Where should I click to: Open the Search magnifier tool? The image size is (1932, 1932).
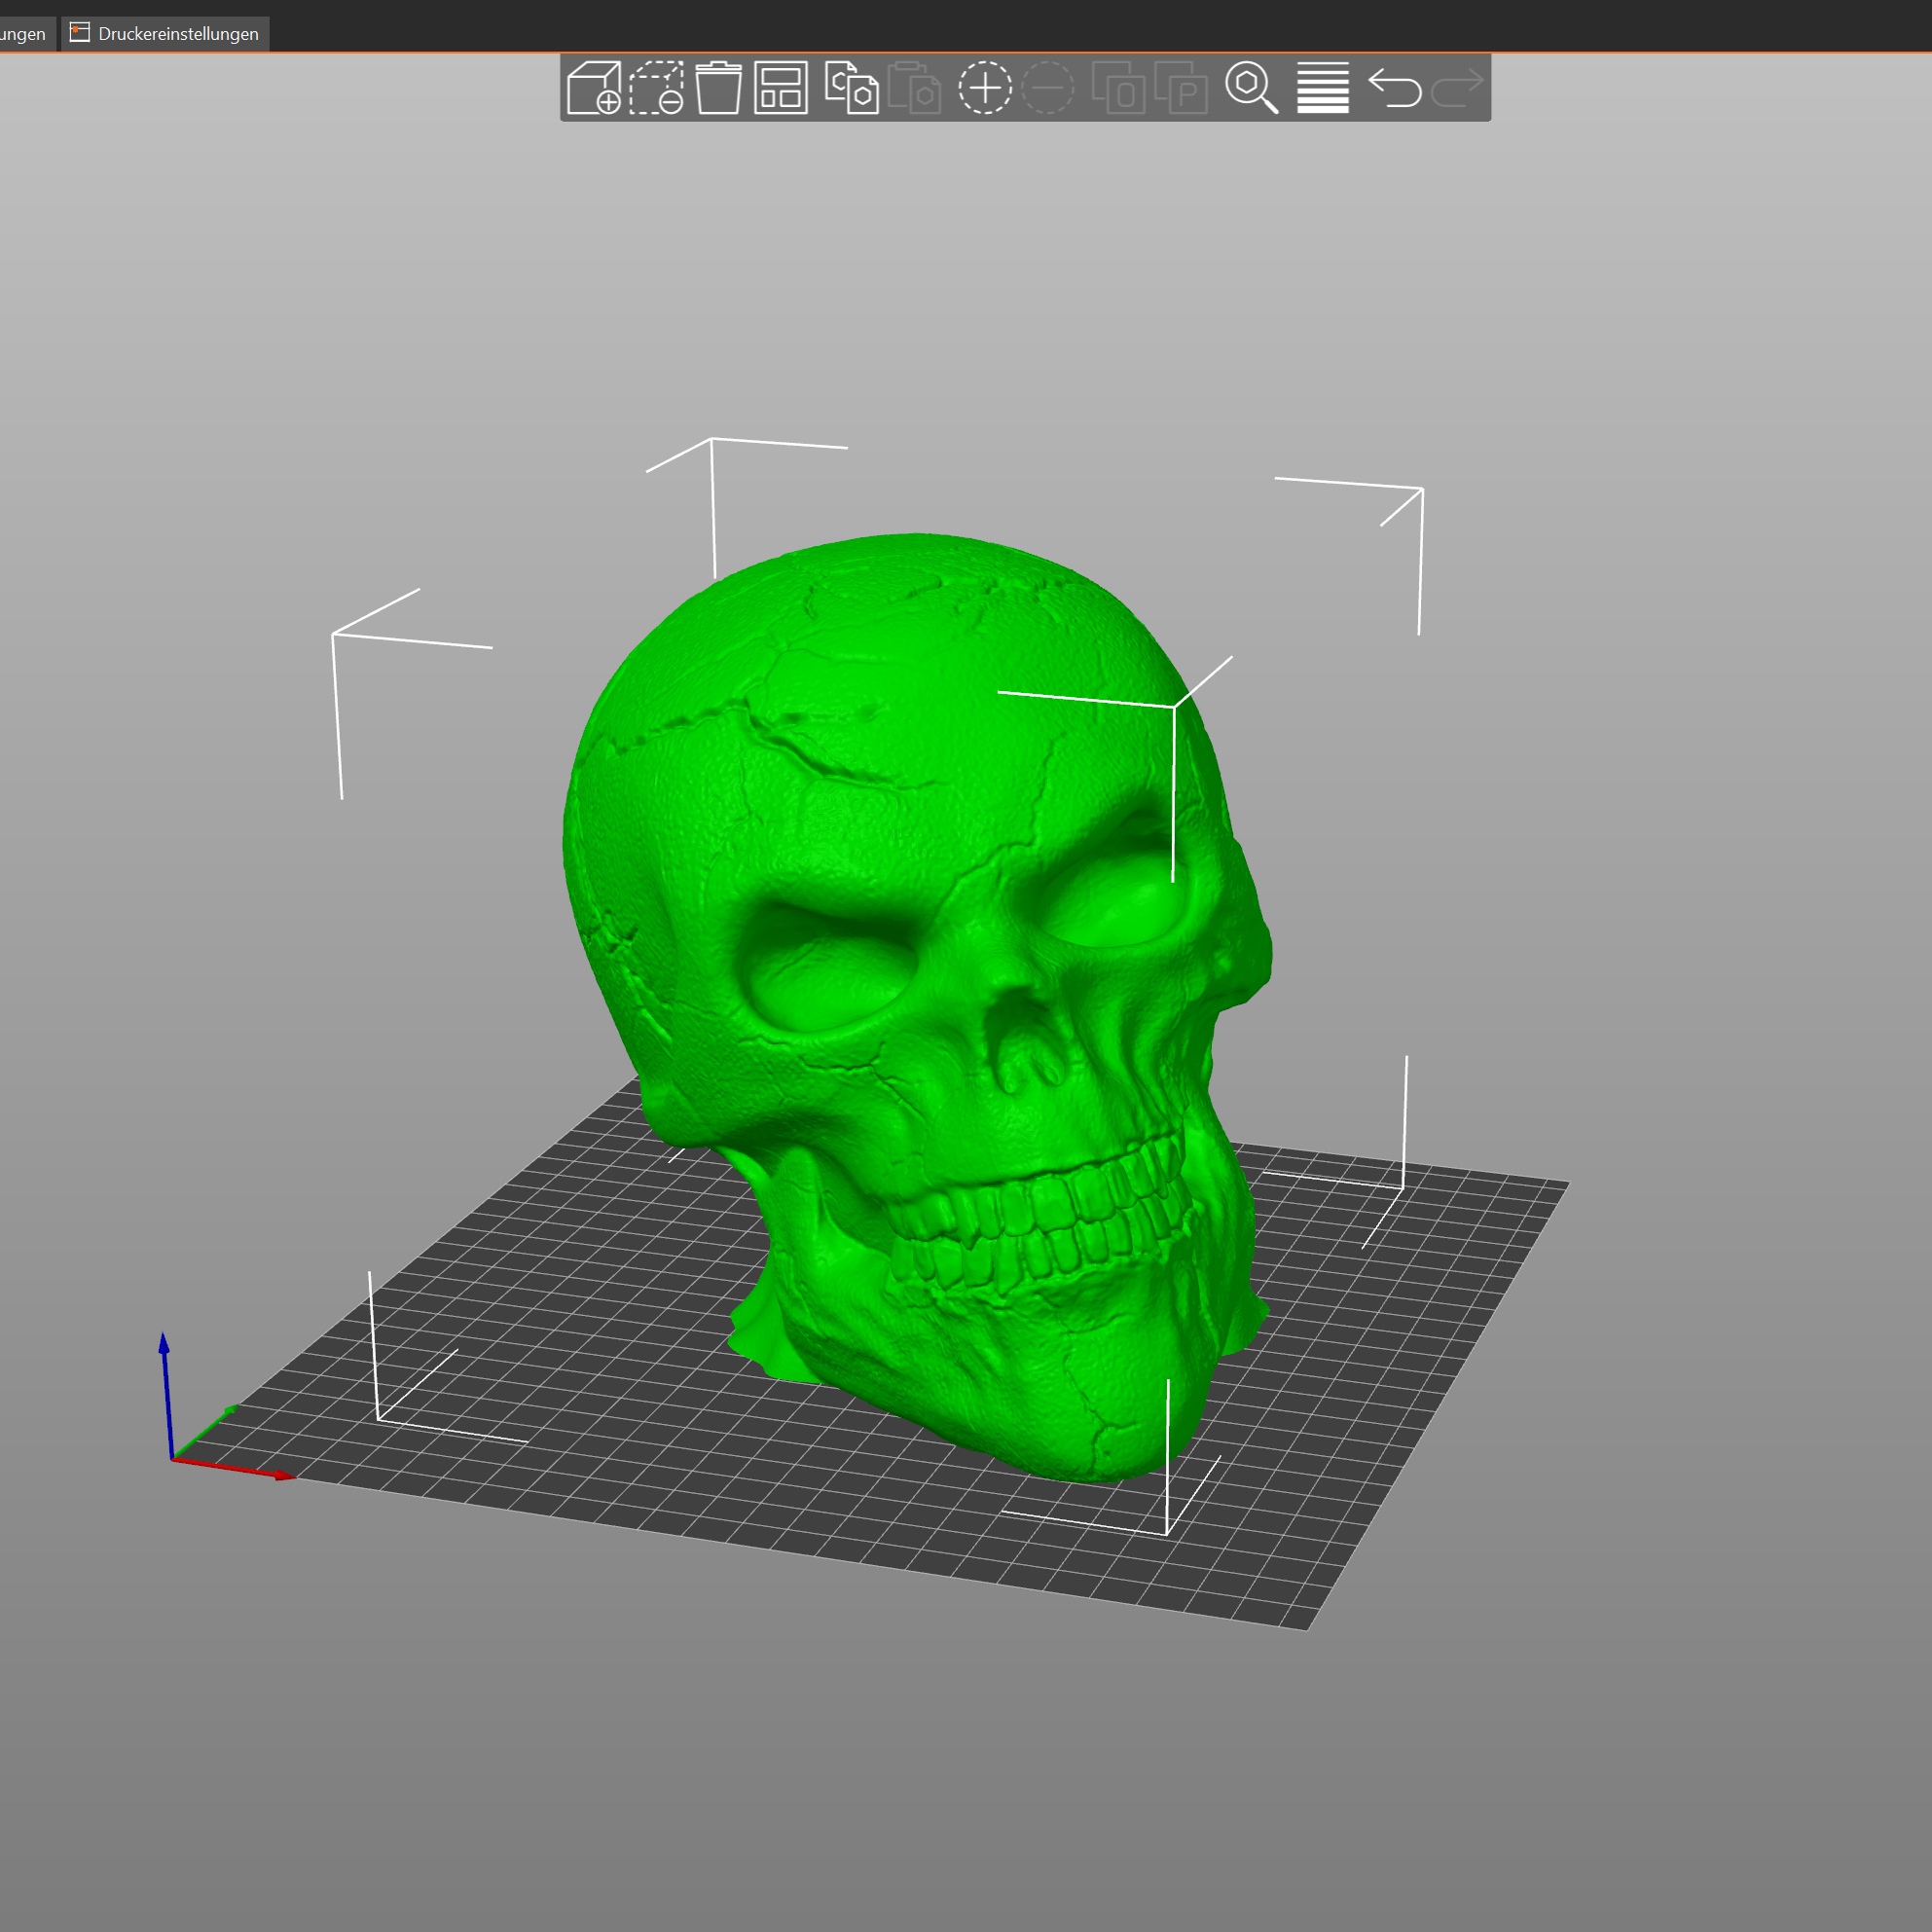(x=1251, y=88)
